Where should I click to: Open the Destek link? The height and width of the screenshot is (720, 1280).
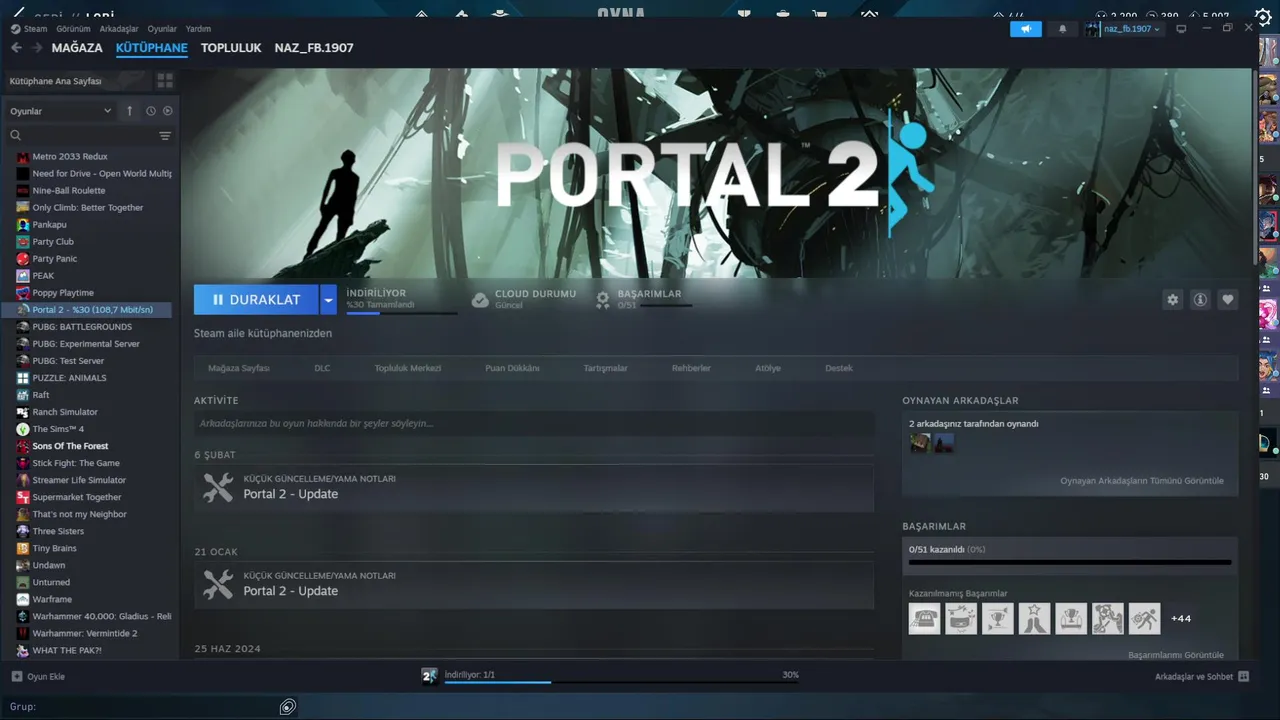click(x=839, y=368)
